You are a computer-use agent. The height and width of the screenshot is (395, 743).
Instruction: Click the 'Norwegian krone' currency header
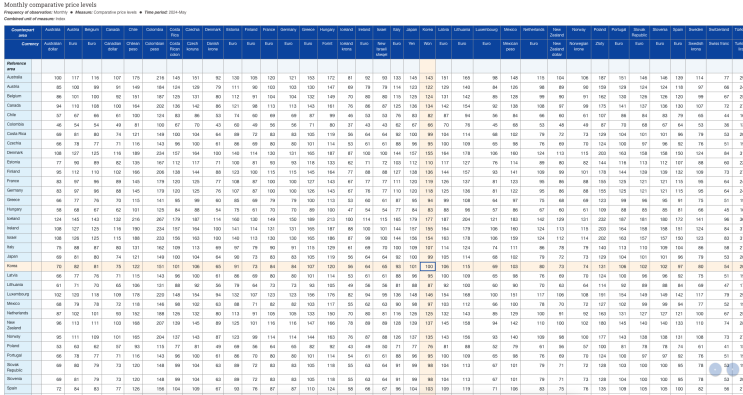pos(579,49)
